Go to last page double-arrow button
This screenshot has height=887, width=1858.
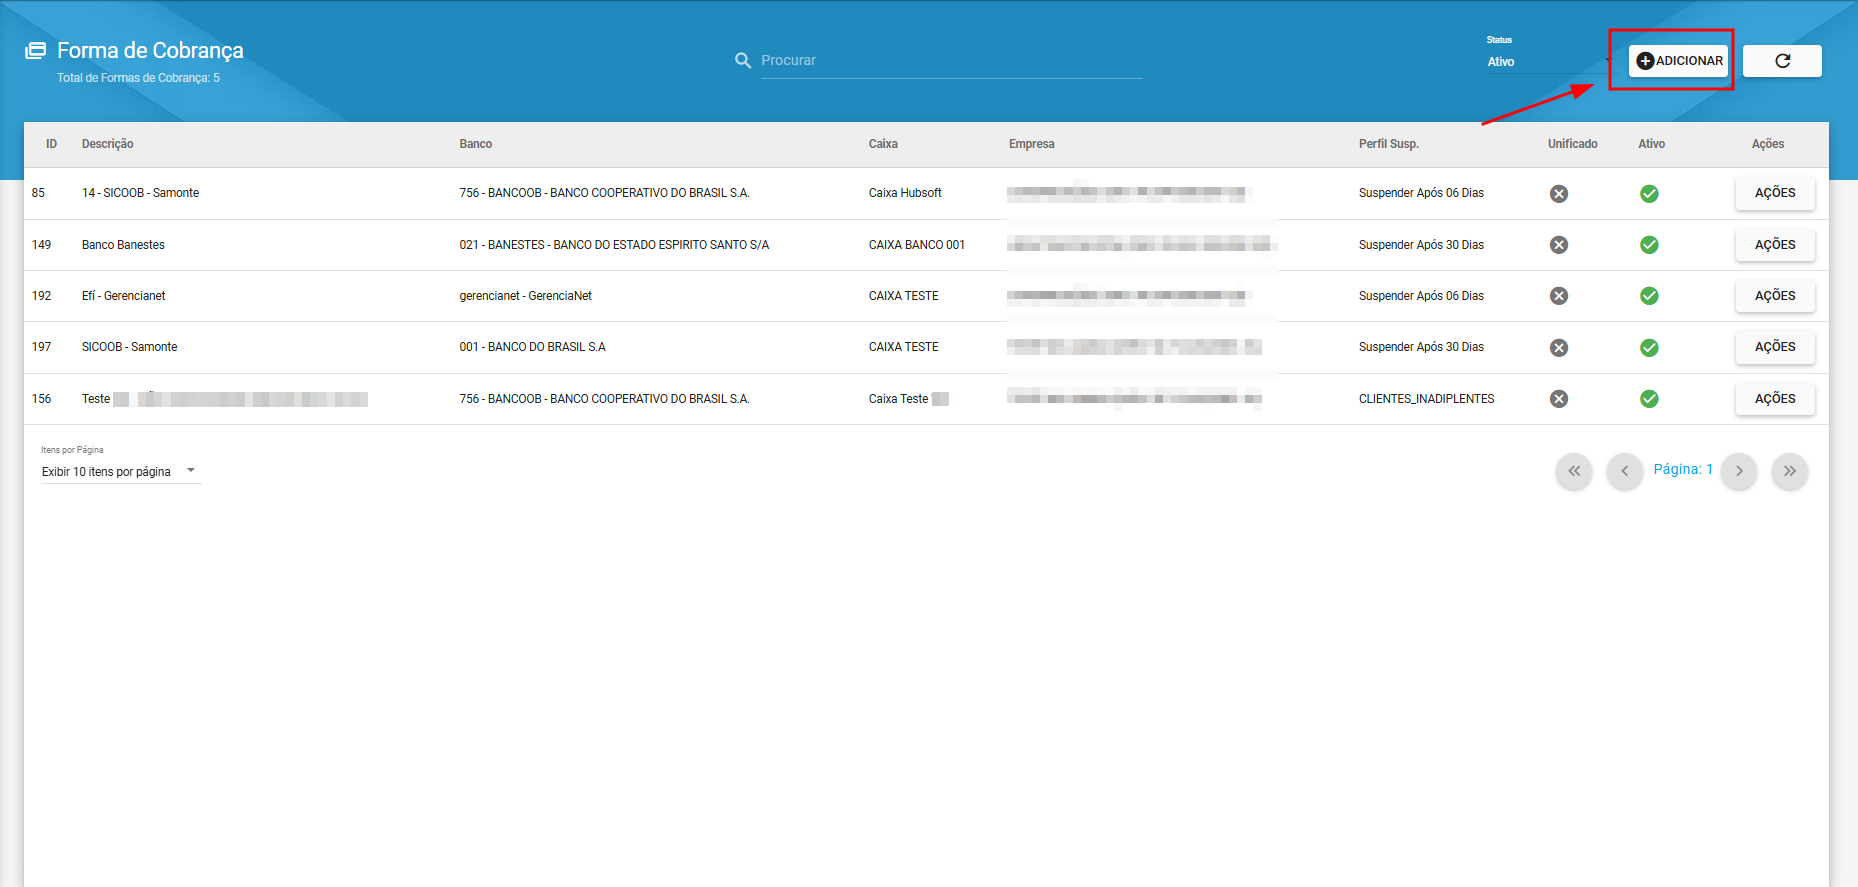click(1789, 471)
